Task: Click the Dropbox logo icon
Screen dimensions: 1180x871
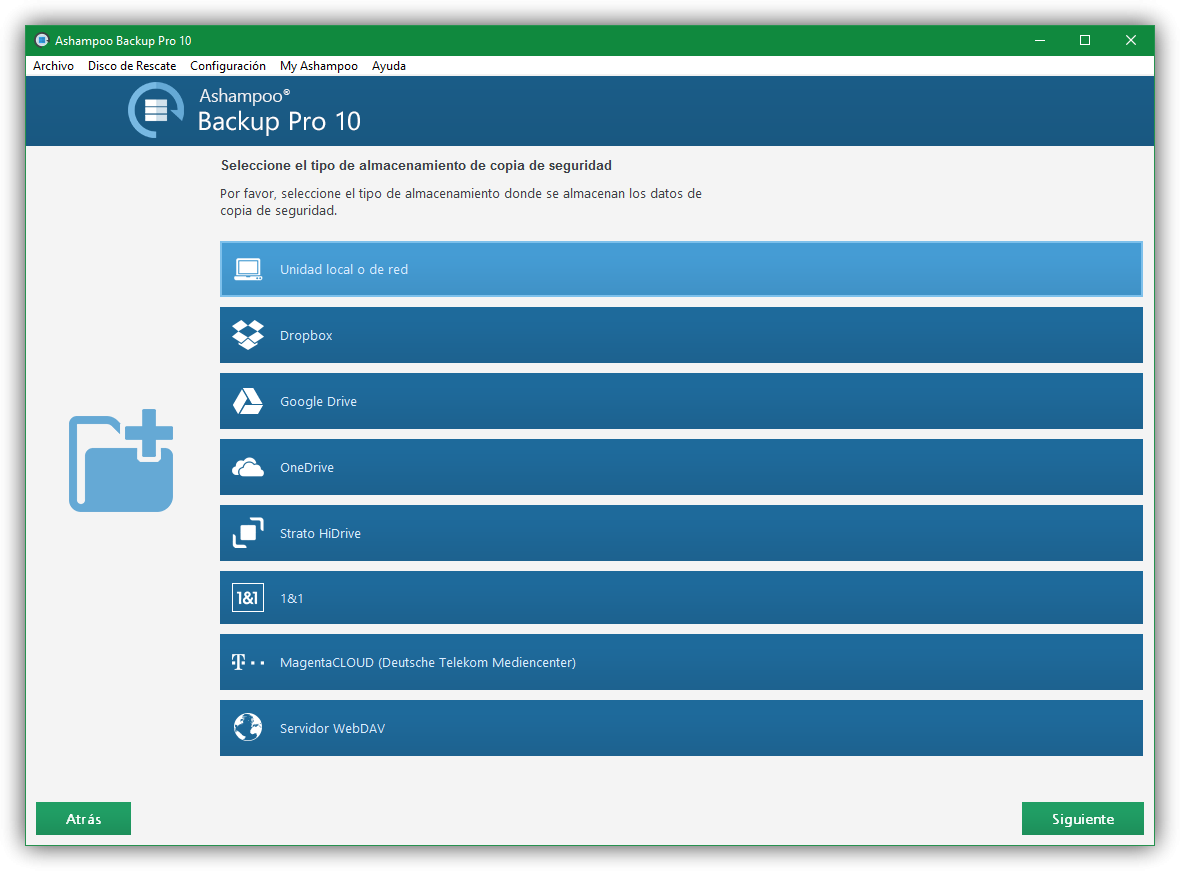Action: [248, 335]
